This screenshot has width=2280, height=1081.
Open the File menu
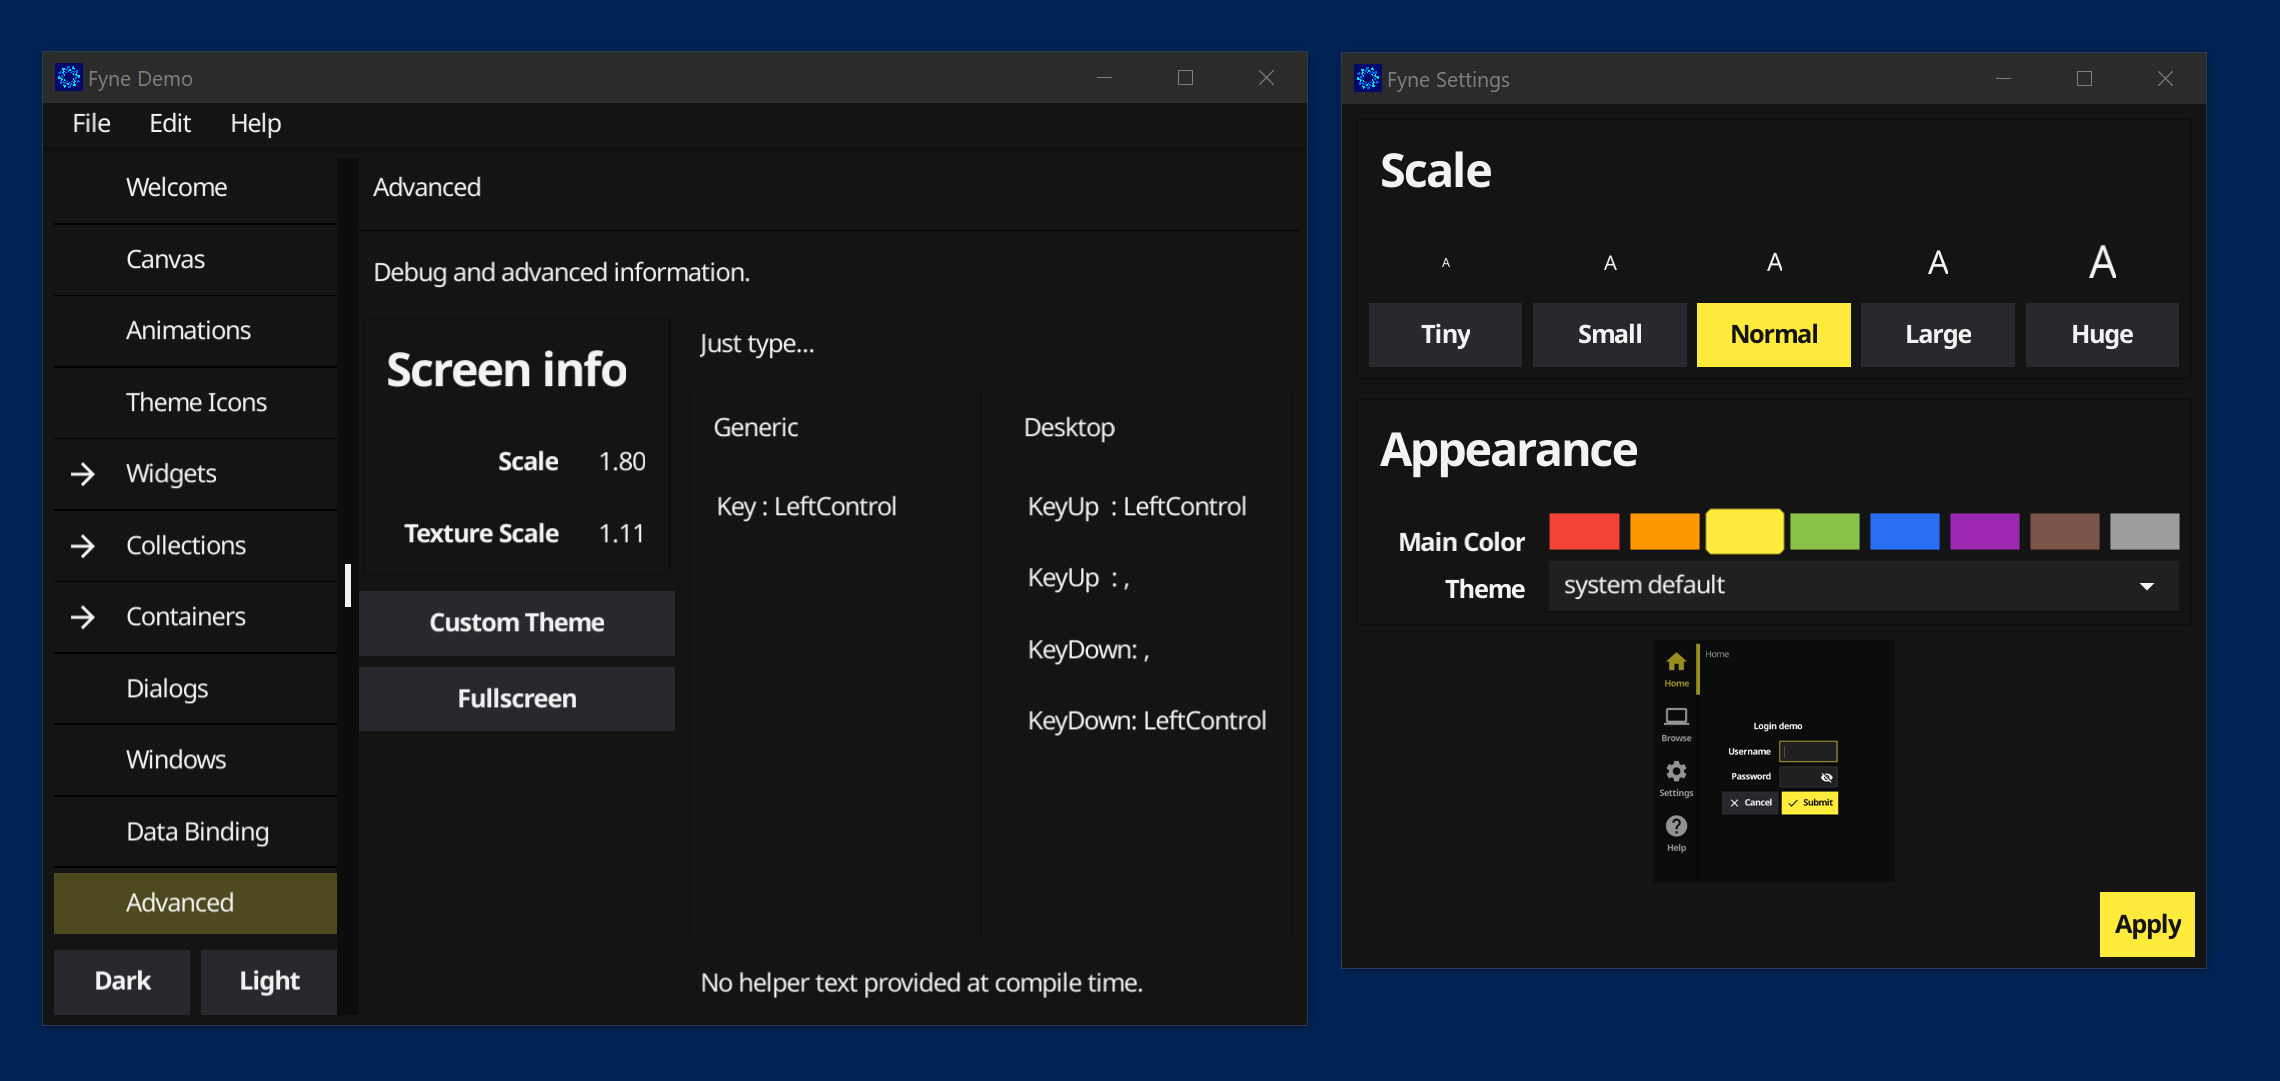pyautogui.click(x=90, y=123)
